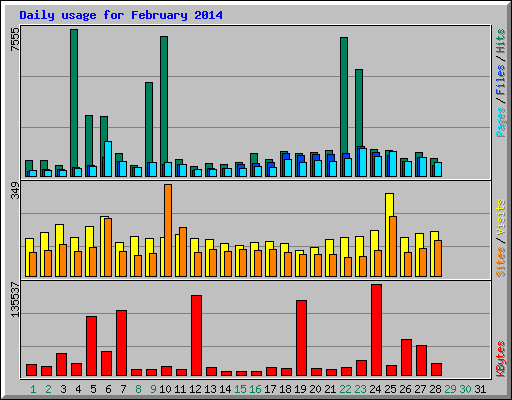Click day 6 on the x-axis
This screenshot has height=400, width=512.
click(x=108, y=389)
